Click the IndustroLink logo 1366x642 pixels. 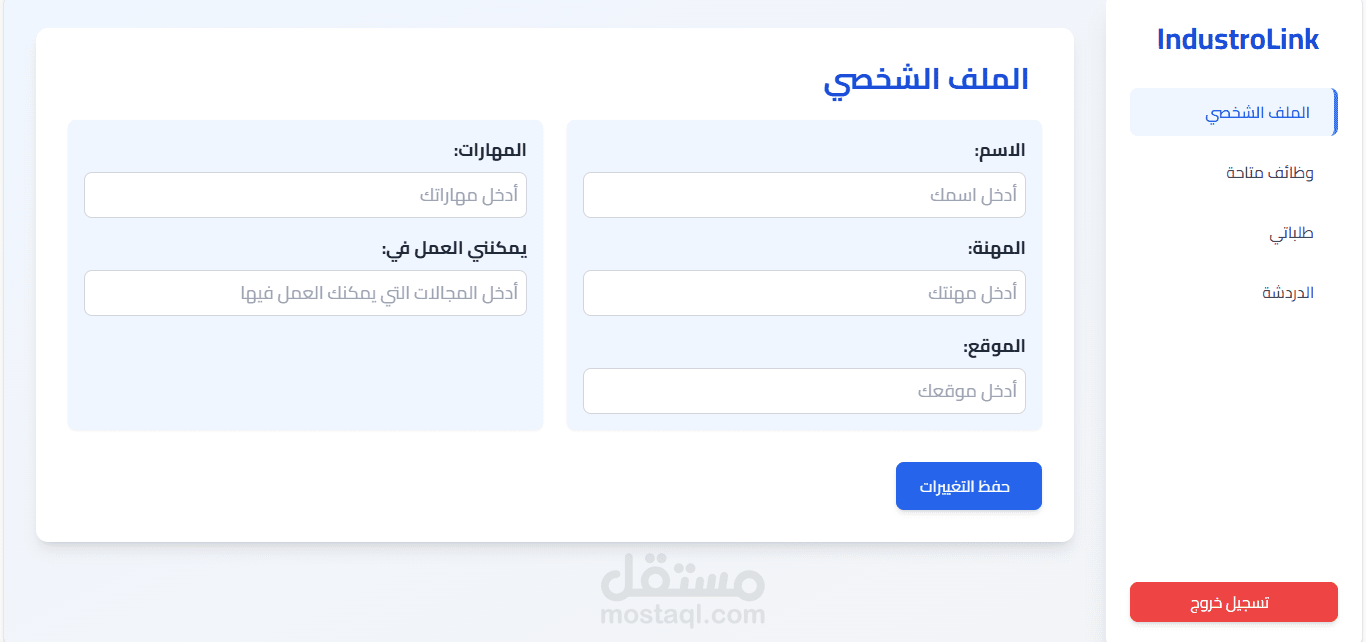coord(1237,40)
